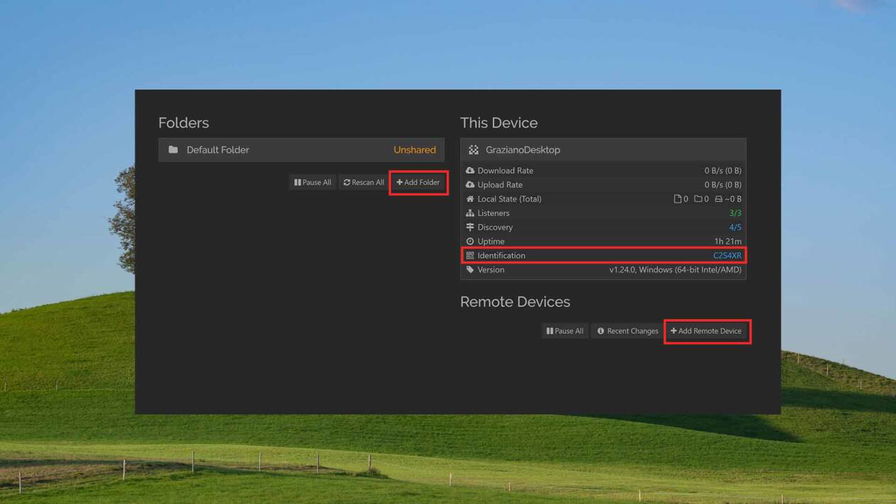Click the Local State home icon

pos(470,199)
